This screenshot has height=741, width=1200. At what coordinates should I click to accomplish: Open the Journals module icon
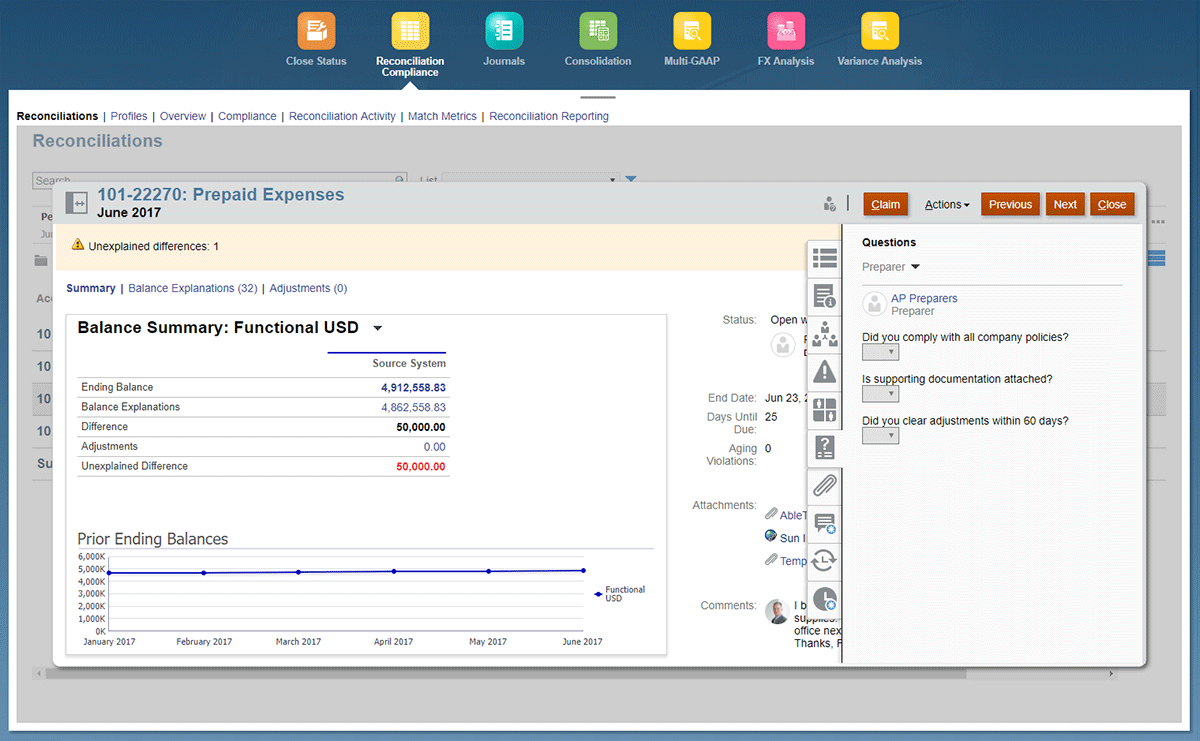(x=504, y=31)
